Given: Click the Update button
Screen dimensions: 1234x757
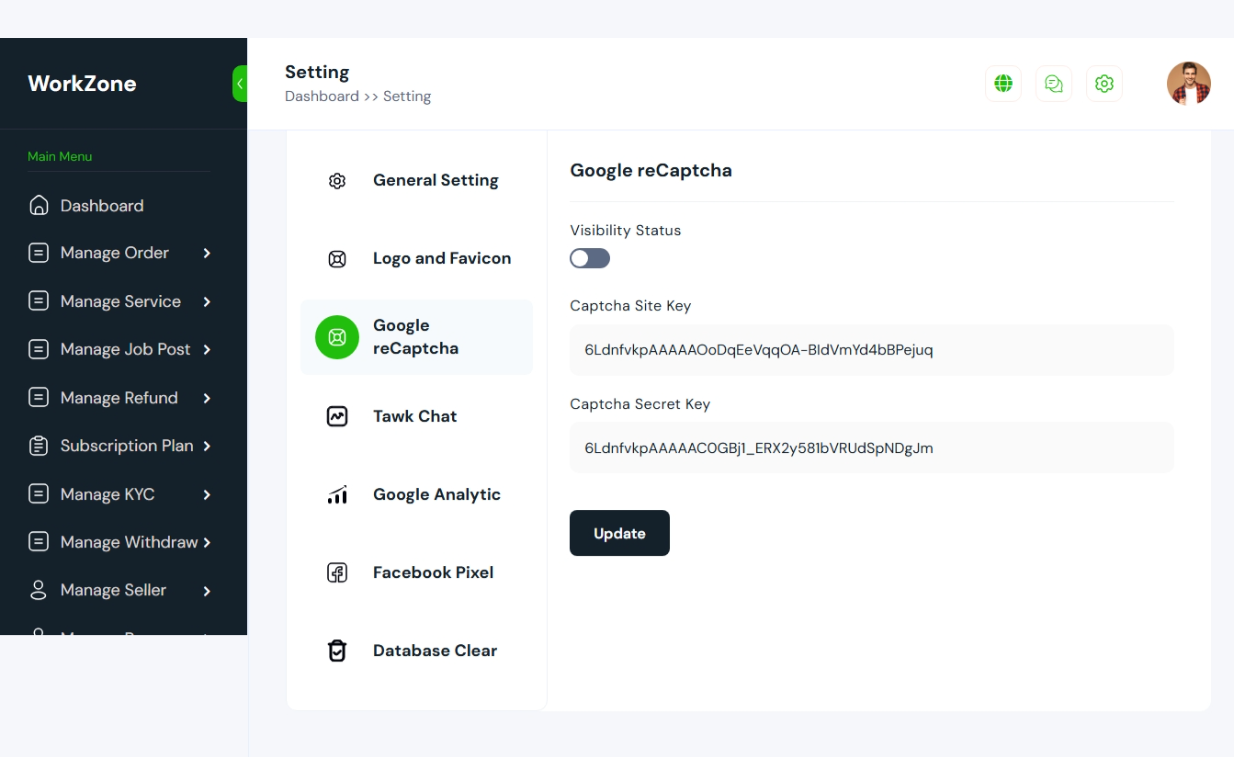Looking at the screenshot, I should click(620, 533).
